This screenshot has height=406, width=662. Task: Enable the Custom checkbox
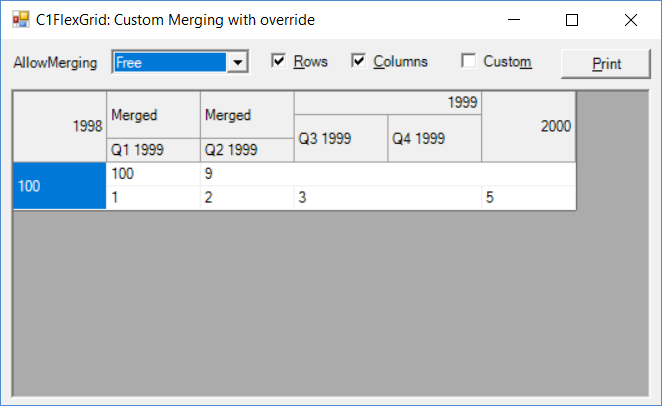(468, 62)
